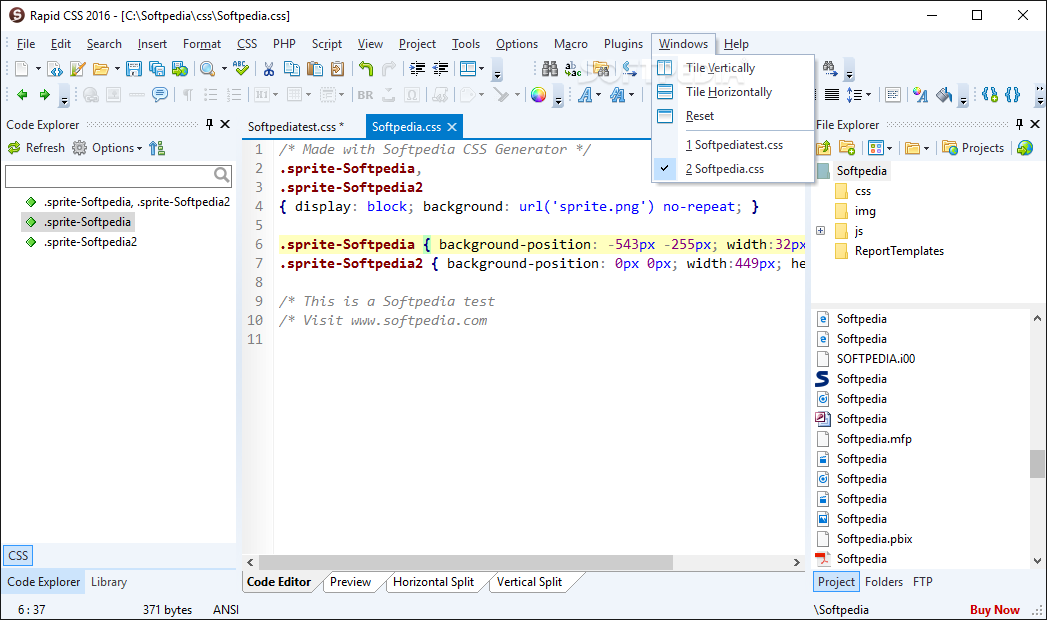The width and height of the screenshot is (1047, 620).
Task: Click the New document icon
Action: coord(22,69)
